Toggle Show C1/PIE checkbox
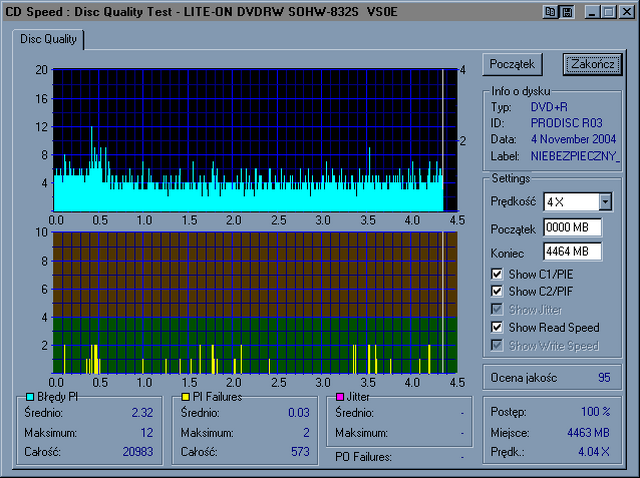 click(x=497, y=274)
